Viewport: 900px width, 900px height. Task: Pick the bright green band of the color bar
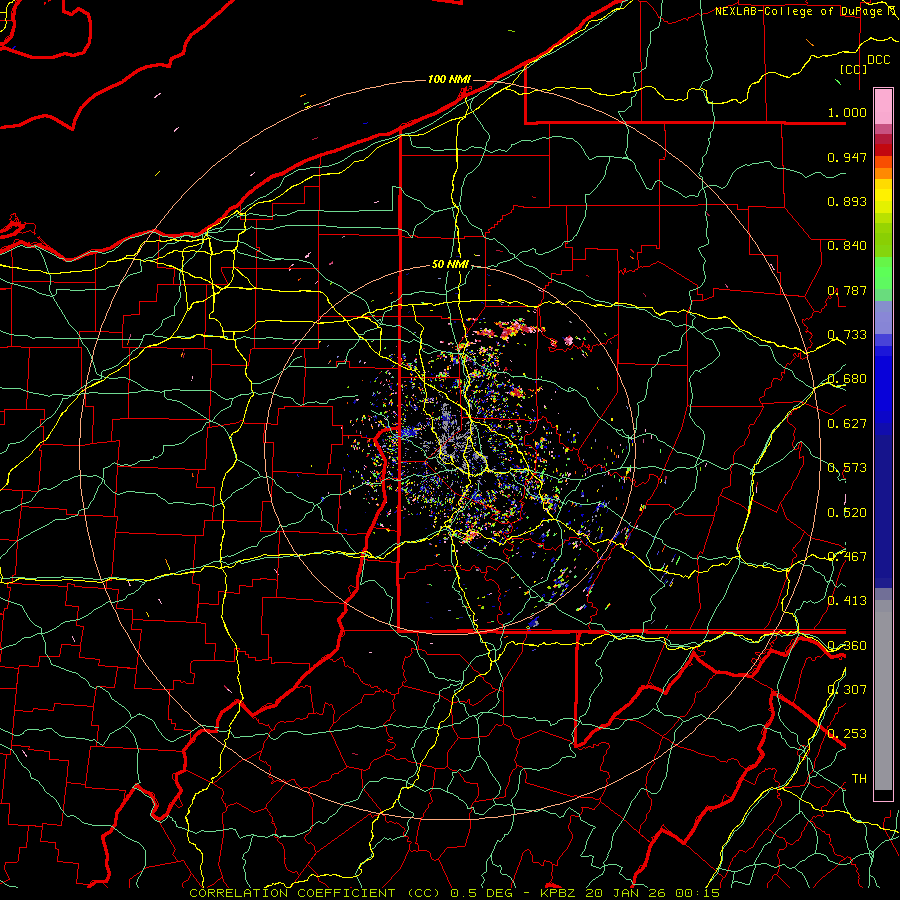point(883,273)
